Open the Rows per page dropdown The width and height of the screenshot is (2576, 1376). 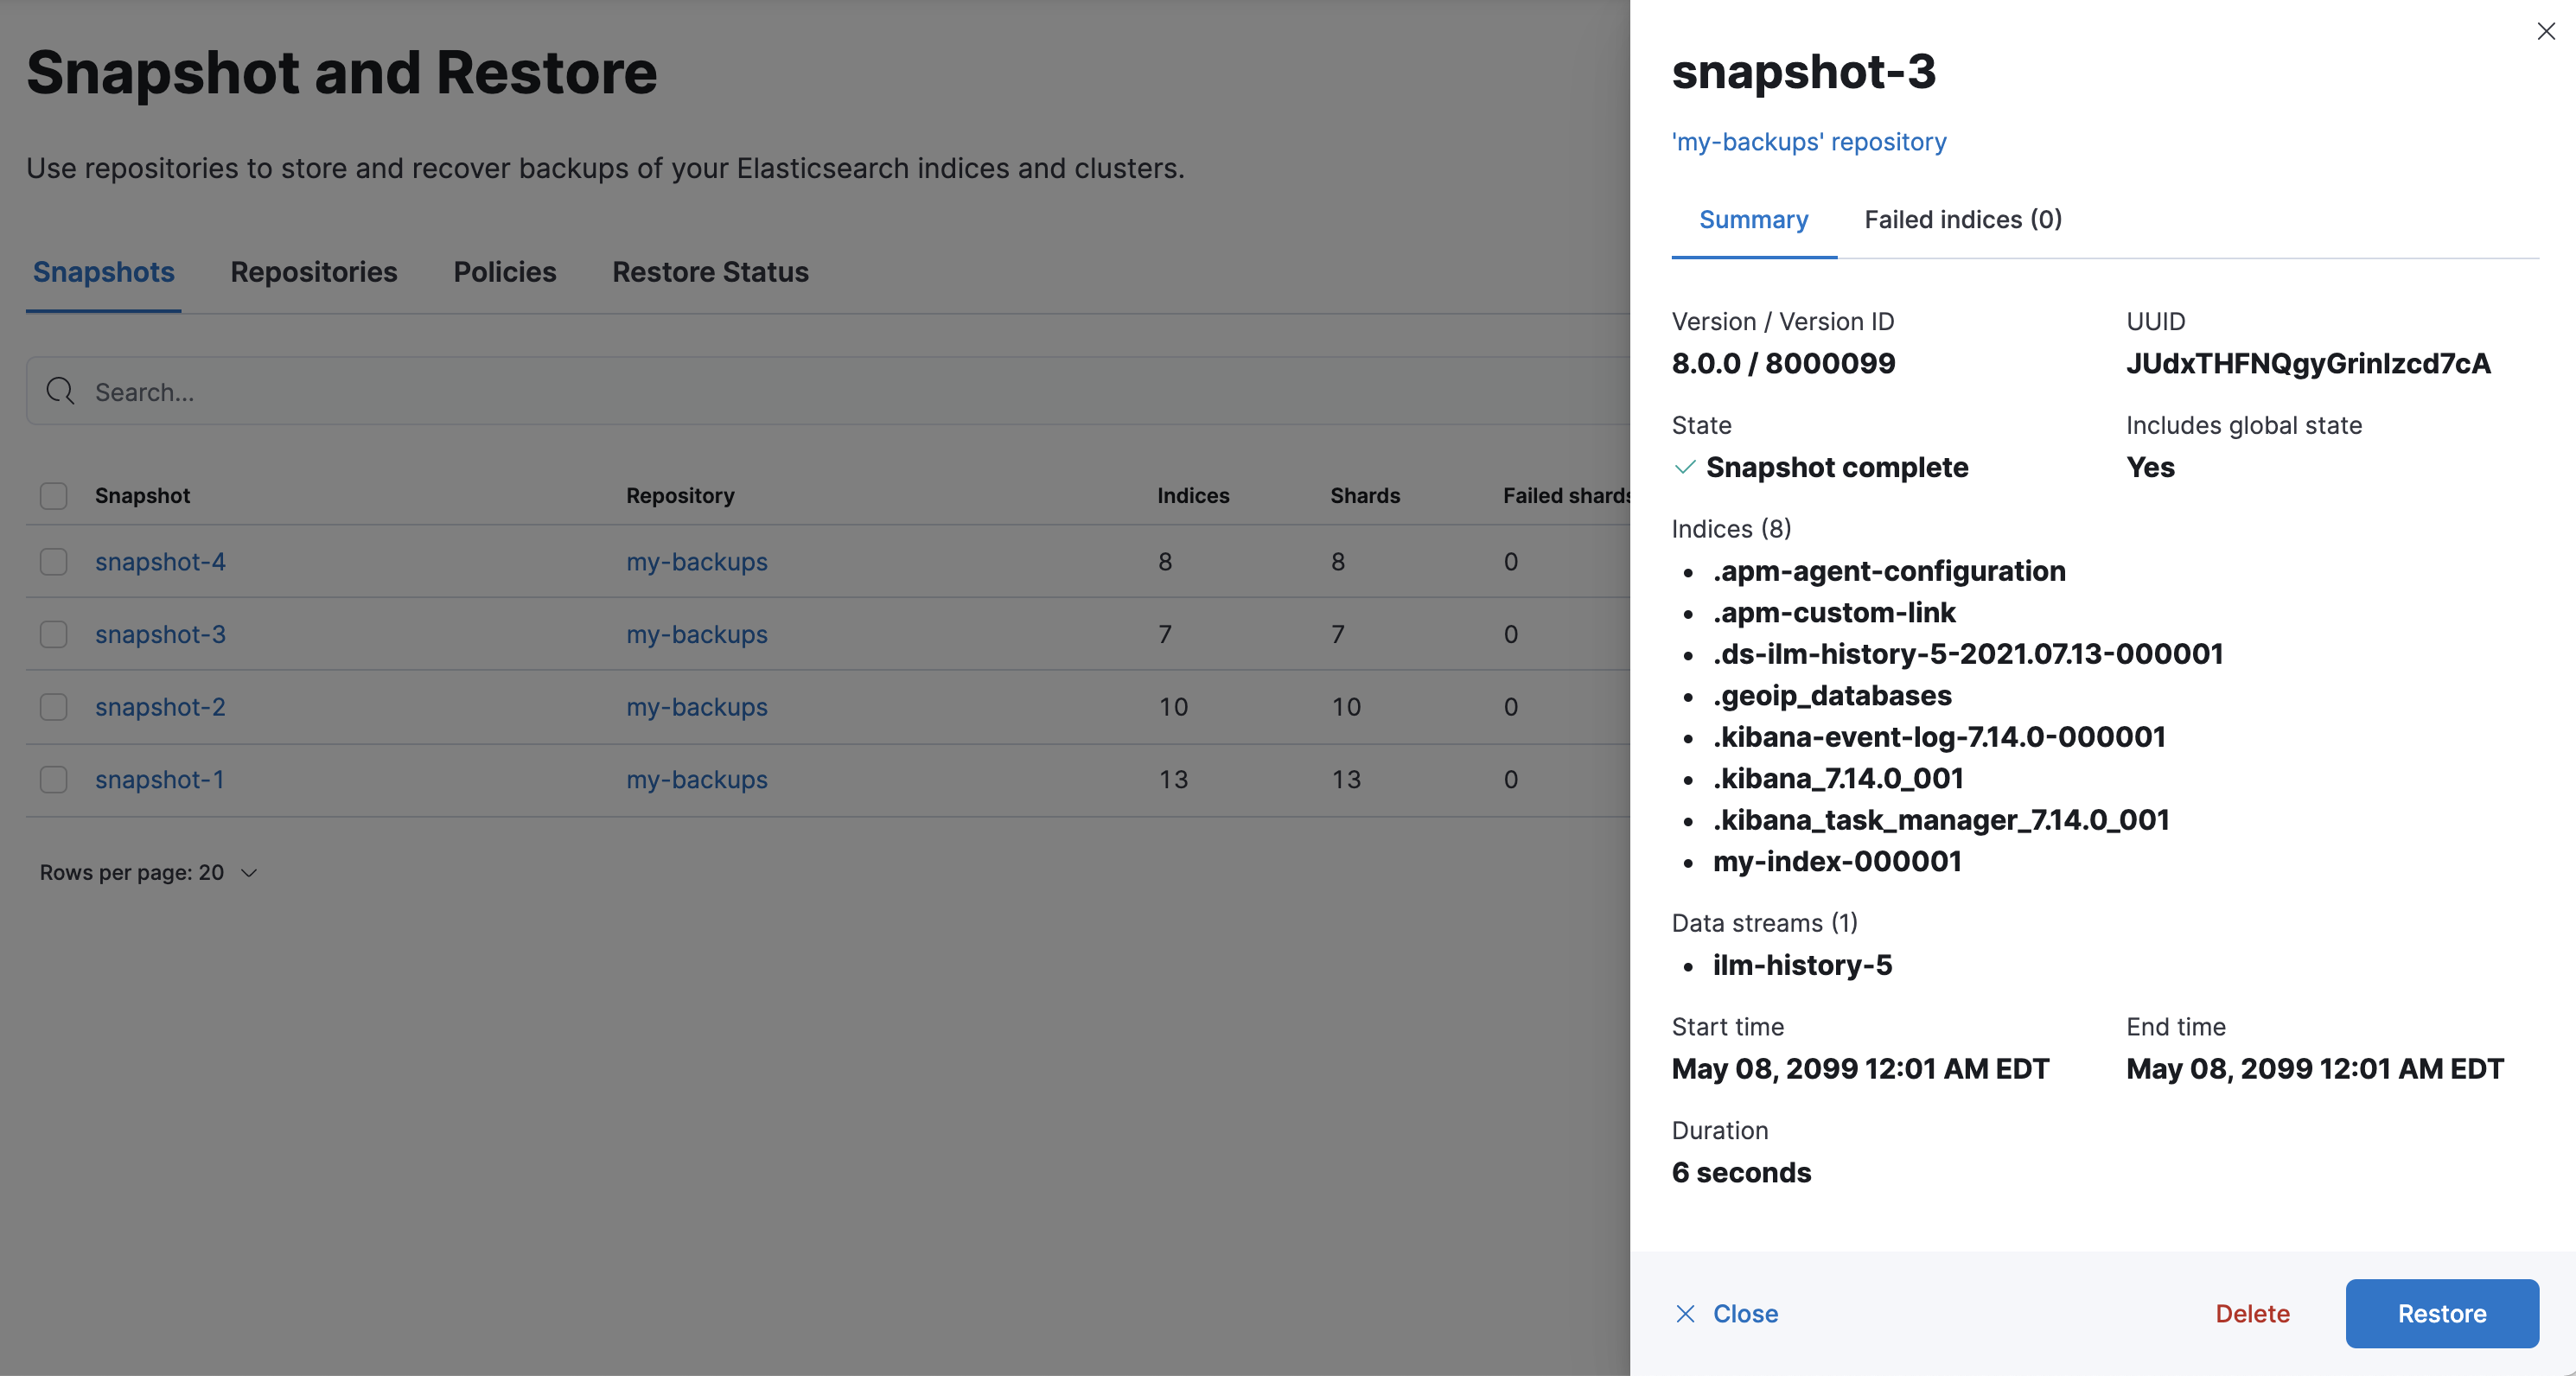tap(148, 872)
